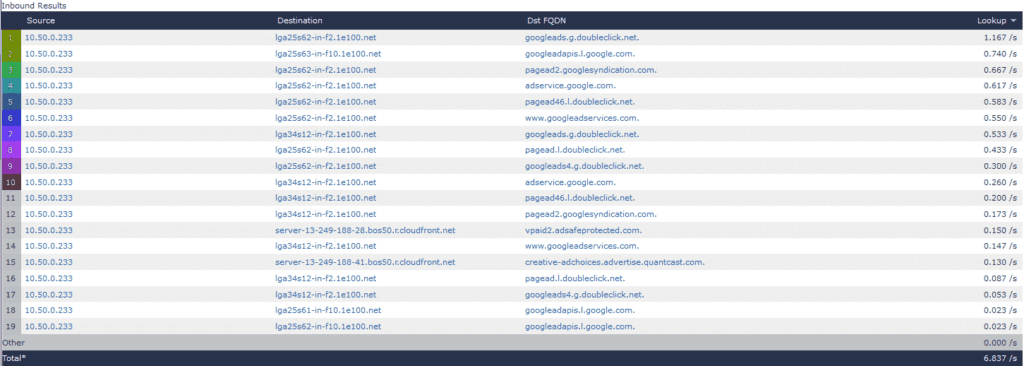1024x366 pixels.
Task: Select the 0.550 /s lookup value
Action: (x=1000, y=118)
